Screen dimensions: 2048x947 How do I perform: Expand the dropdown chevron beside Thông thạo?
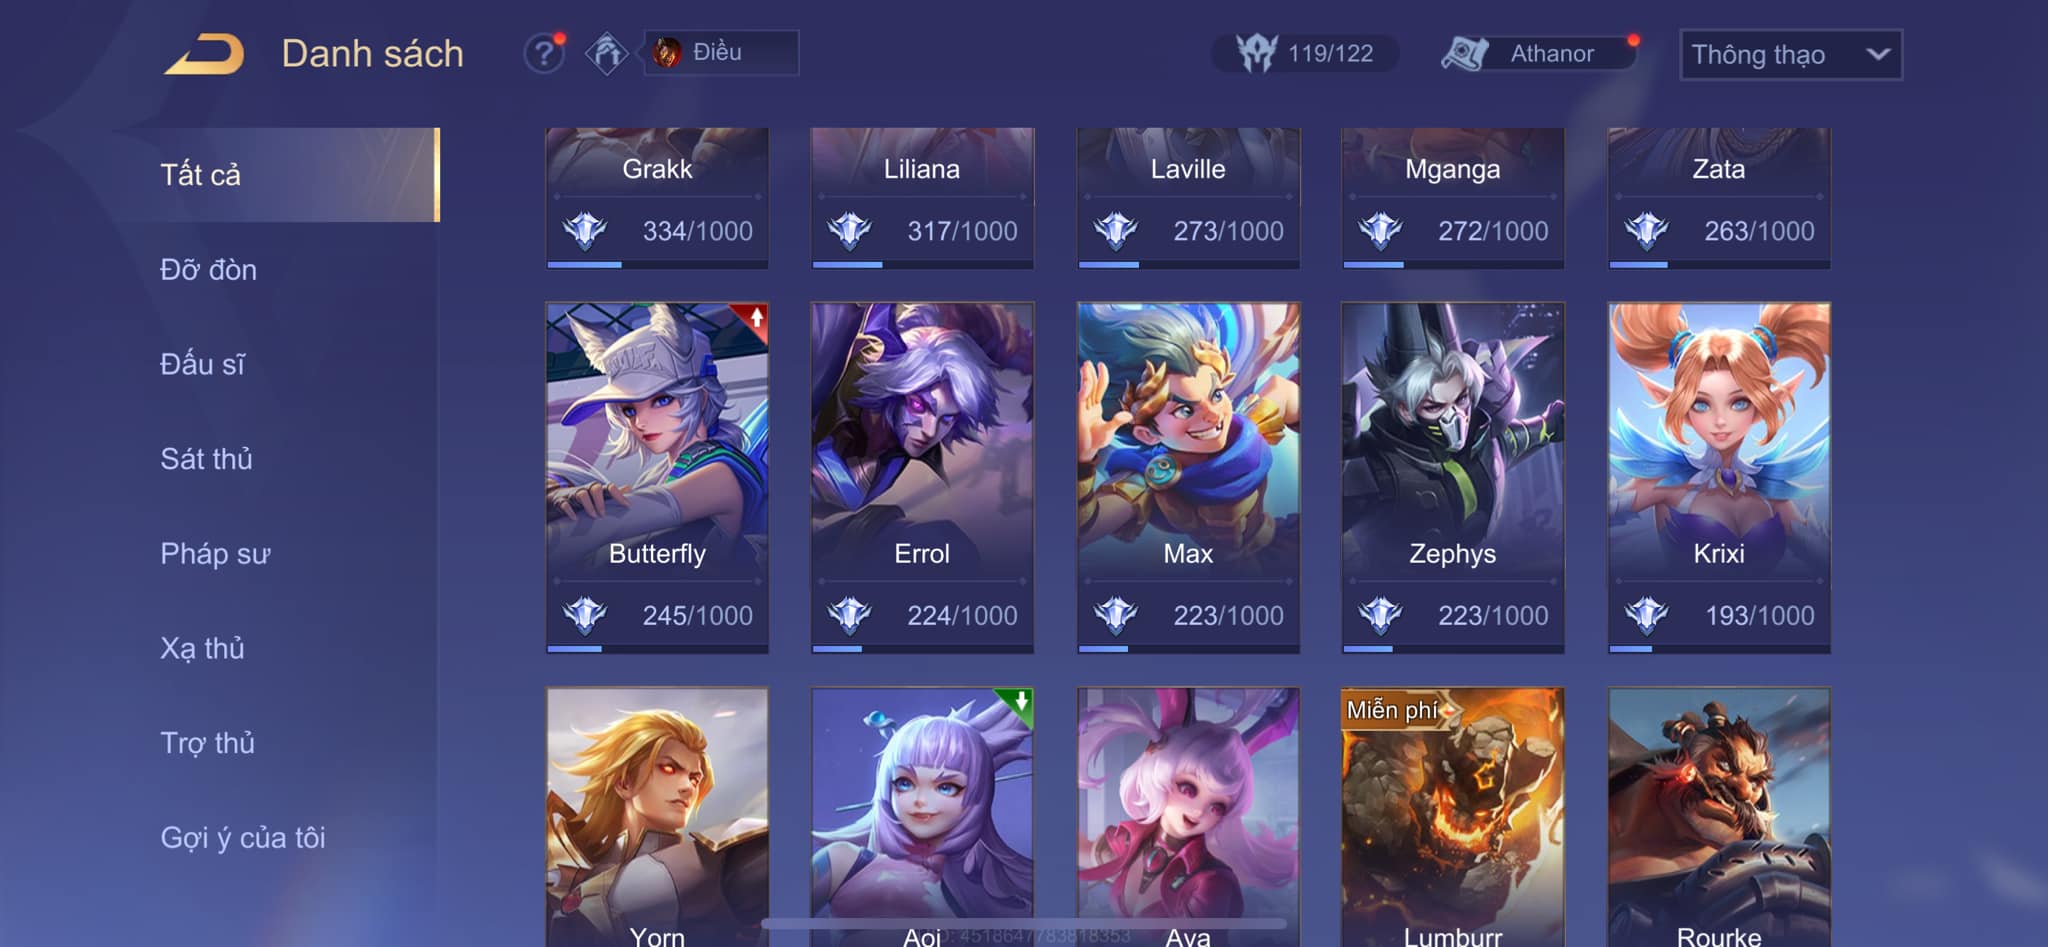coord(1878,54)
